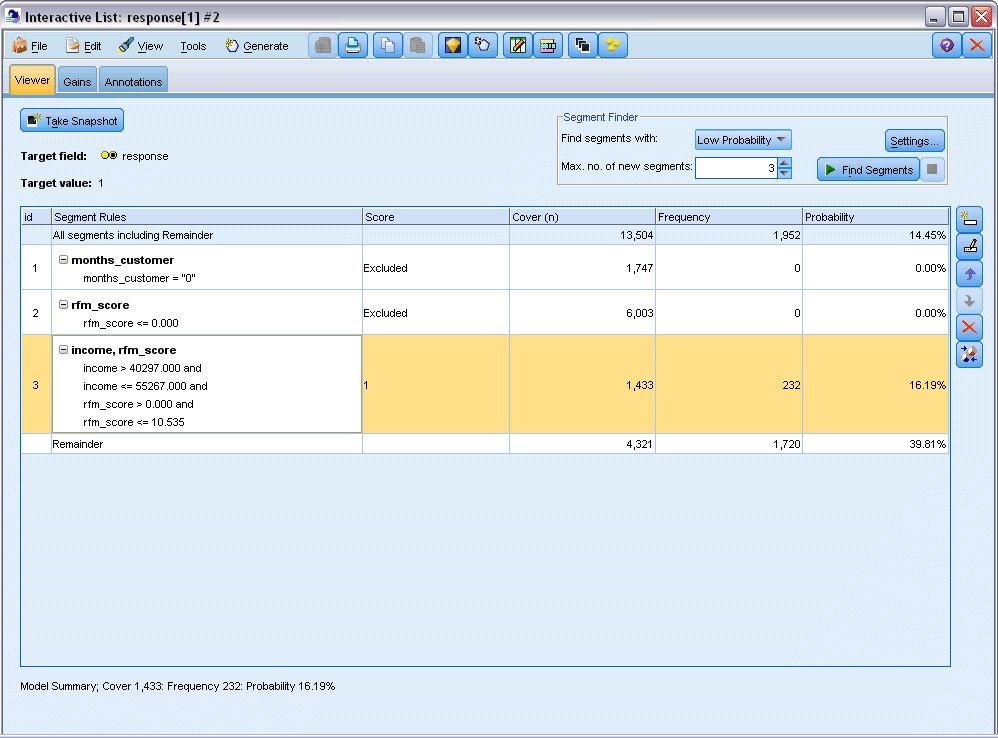Click the gold diamond toolbar icon
Viewport: 998px width, 738px height.
pos(453,45)
